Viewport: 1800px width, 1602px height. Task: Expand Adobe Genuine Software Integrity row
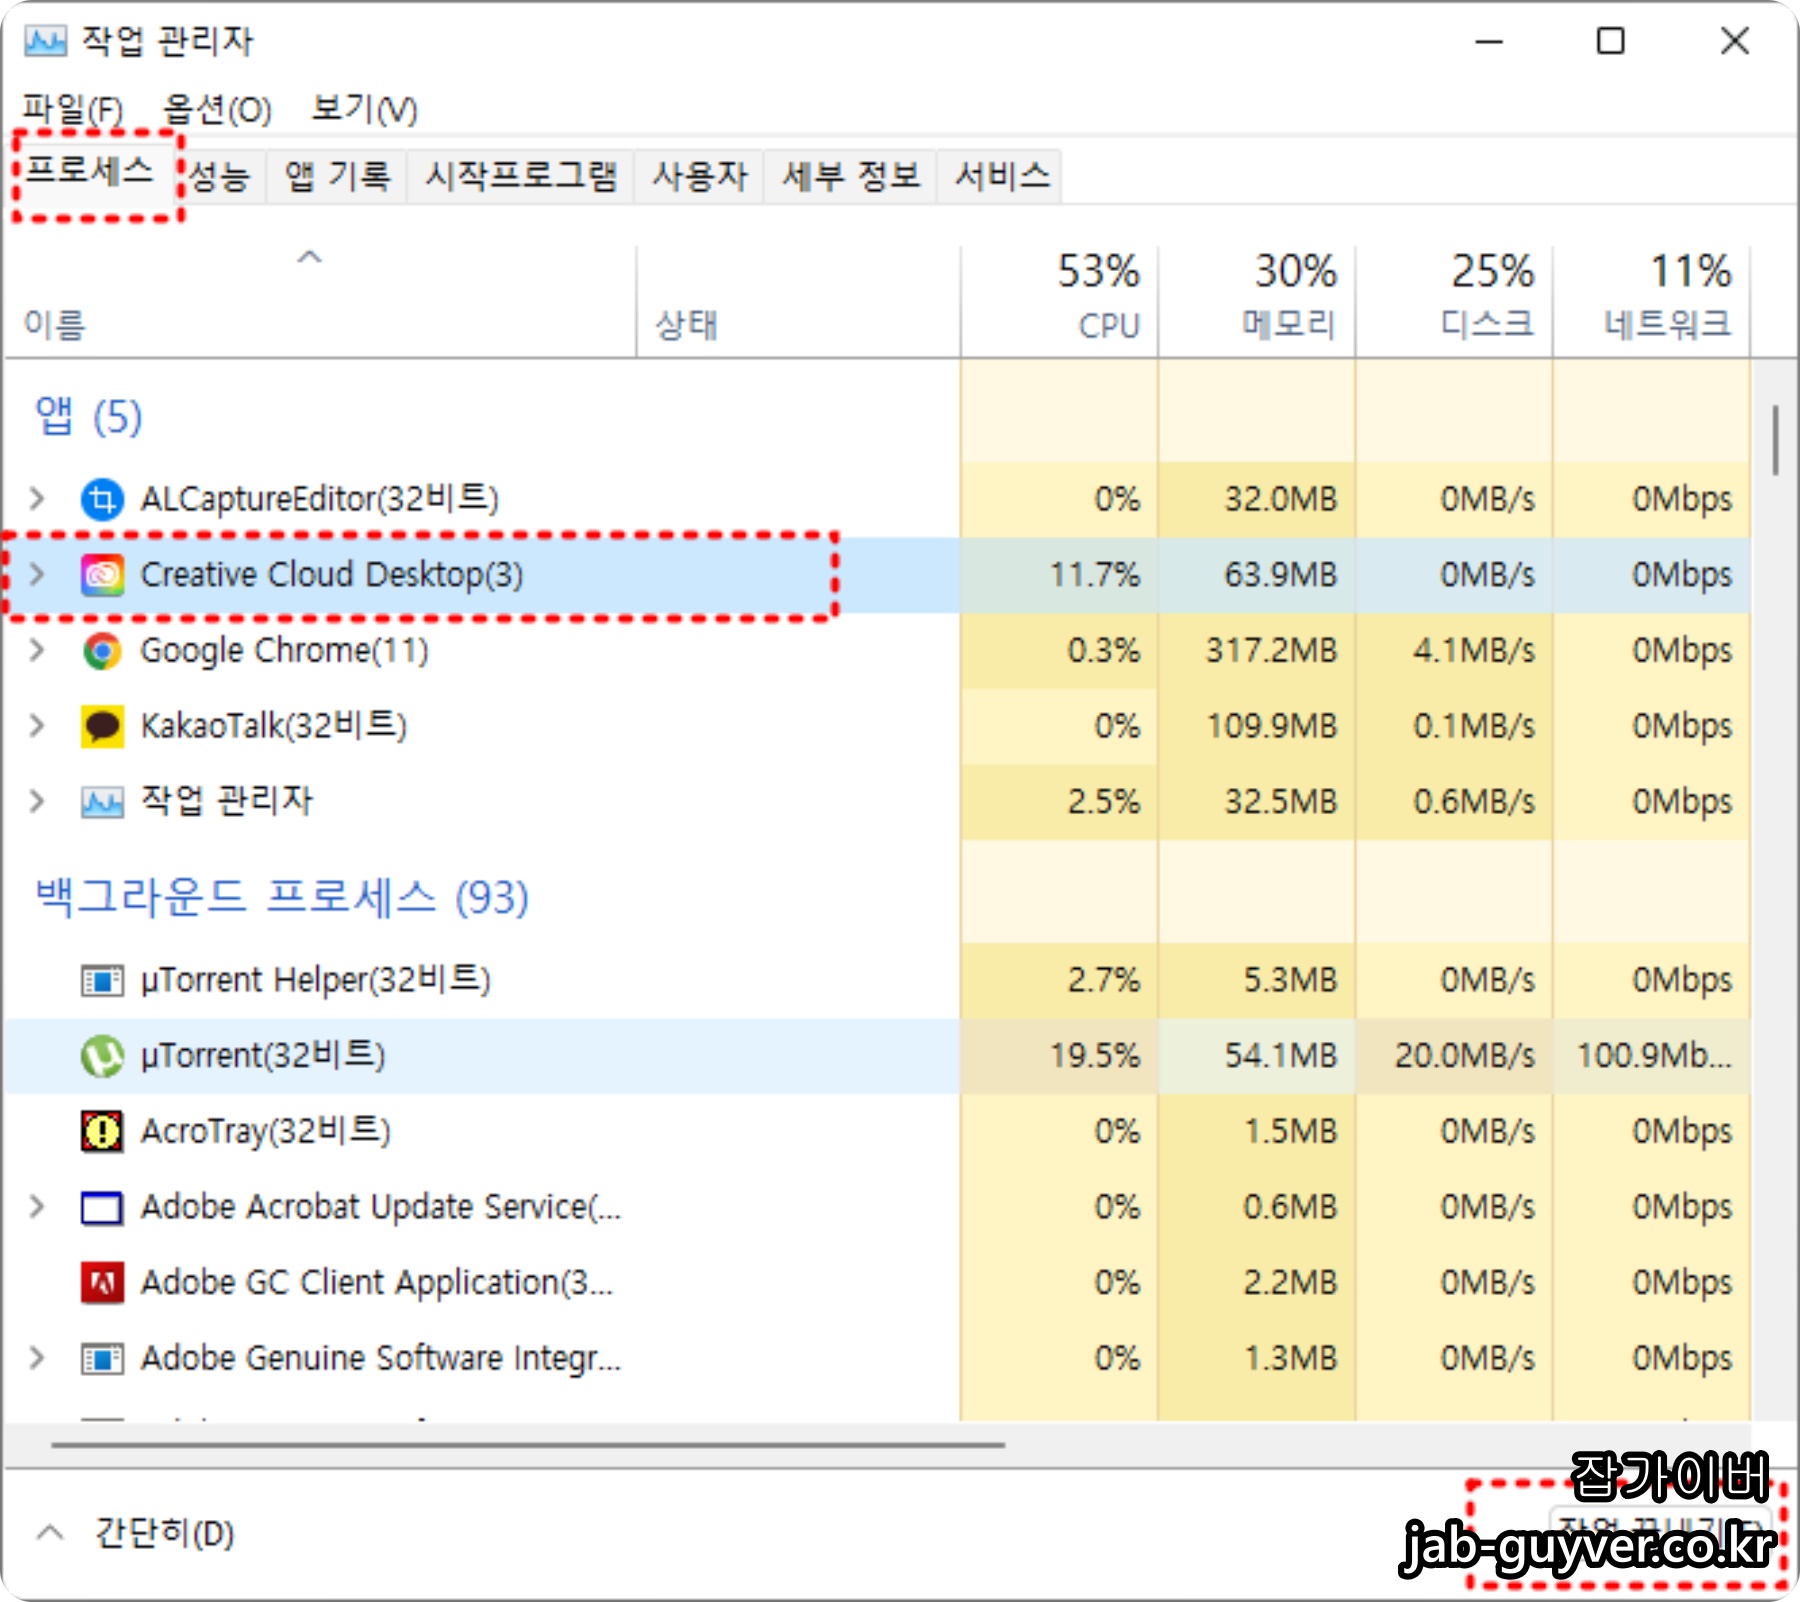(x=37, y=1358)
